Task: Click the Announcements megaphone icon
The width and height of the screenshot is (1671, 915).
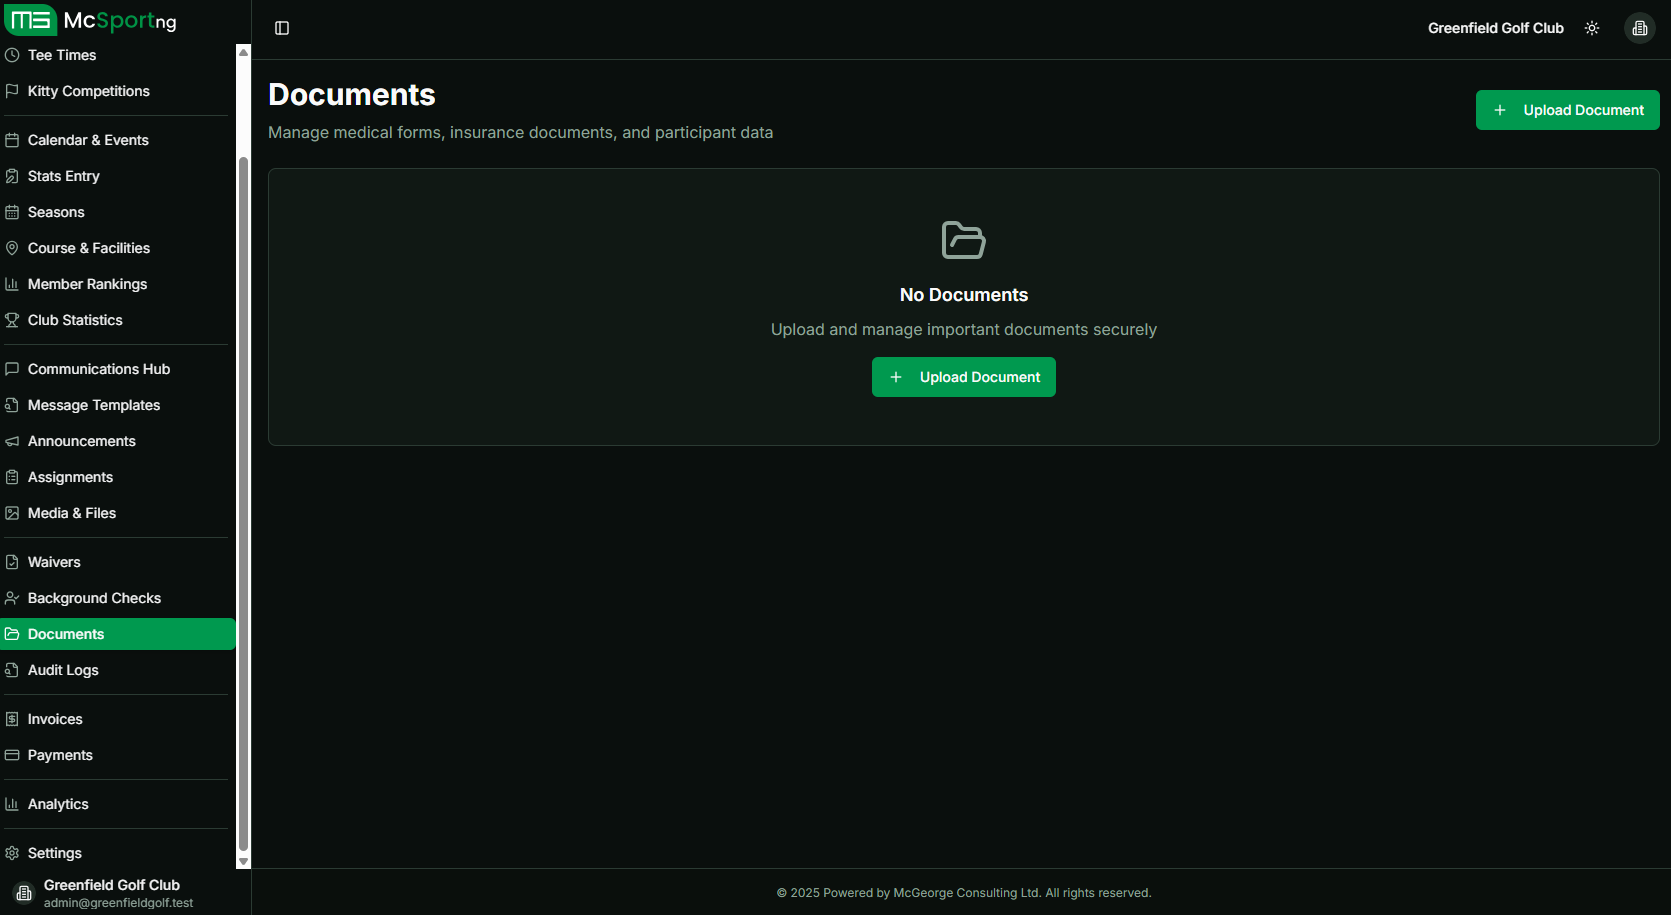Action: click(x=12, y=441)
